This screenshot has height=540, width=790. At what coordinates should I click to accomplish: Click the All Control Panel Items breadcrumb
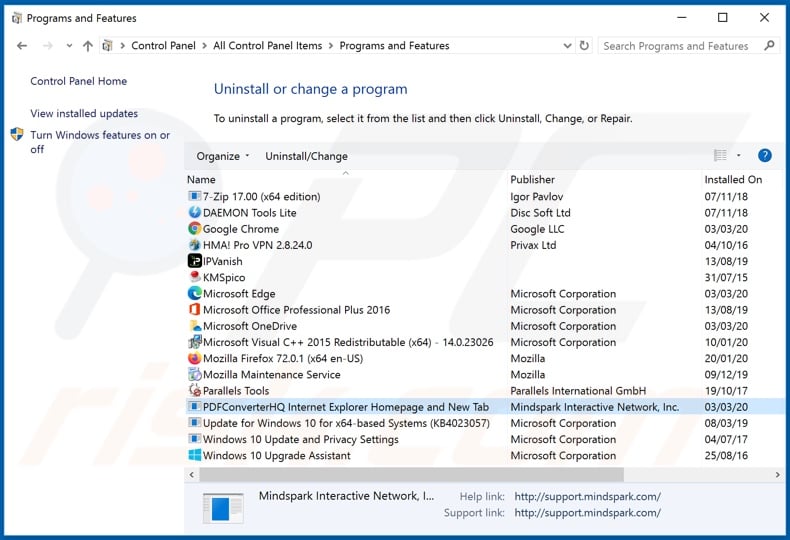268,46
